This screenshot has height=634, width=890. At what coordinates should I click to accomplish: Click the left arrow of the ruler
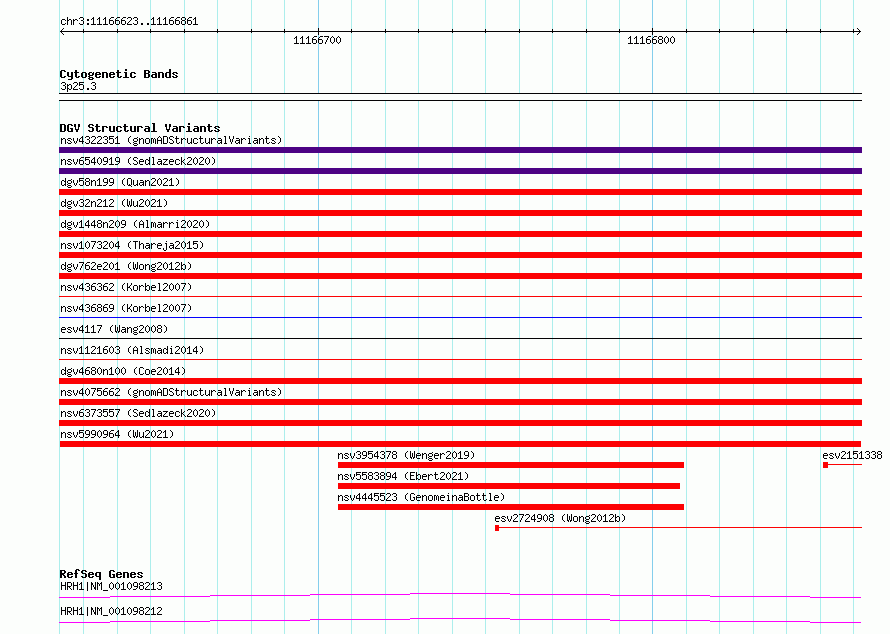click(62, 32)
